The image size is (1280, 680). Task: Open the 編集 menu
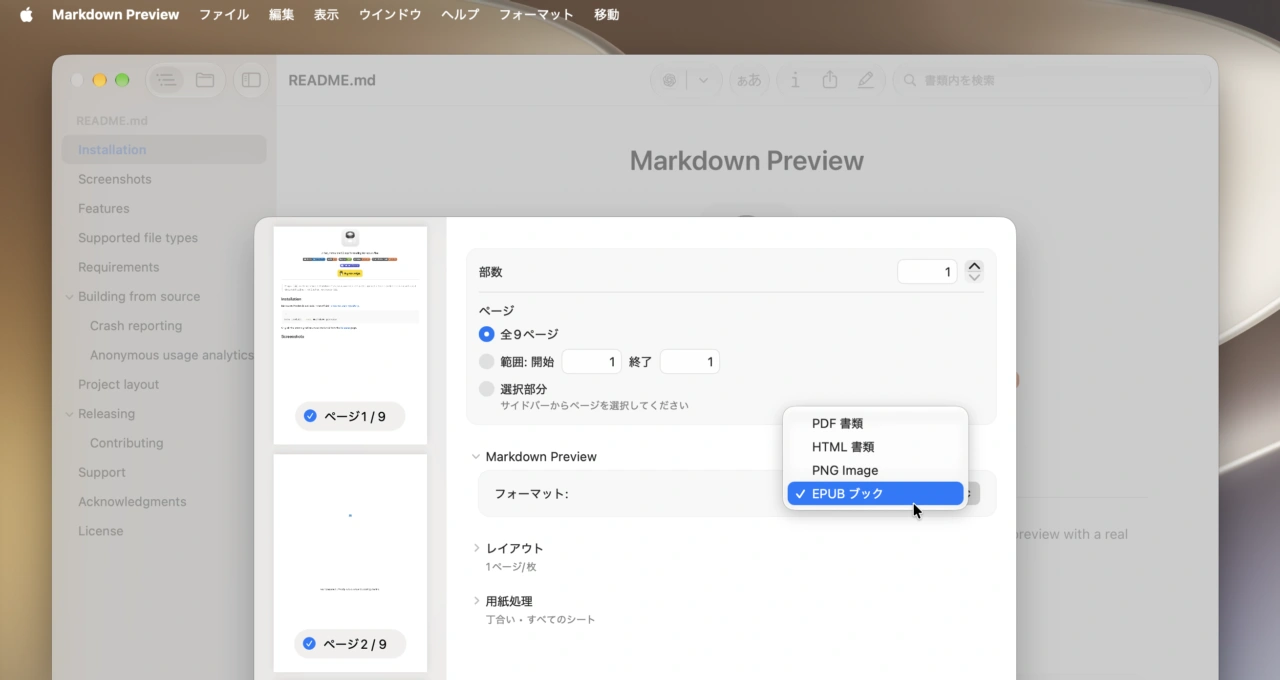pyautogui.click(x=281, y=14)
